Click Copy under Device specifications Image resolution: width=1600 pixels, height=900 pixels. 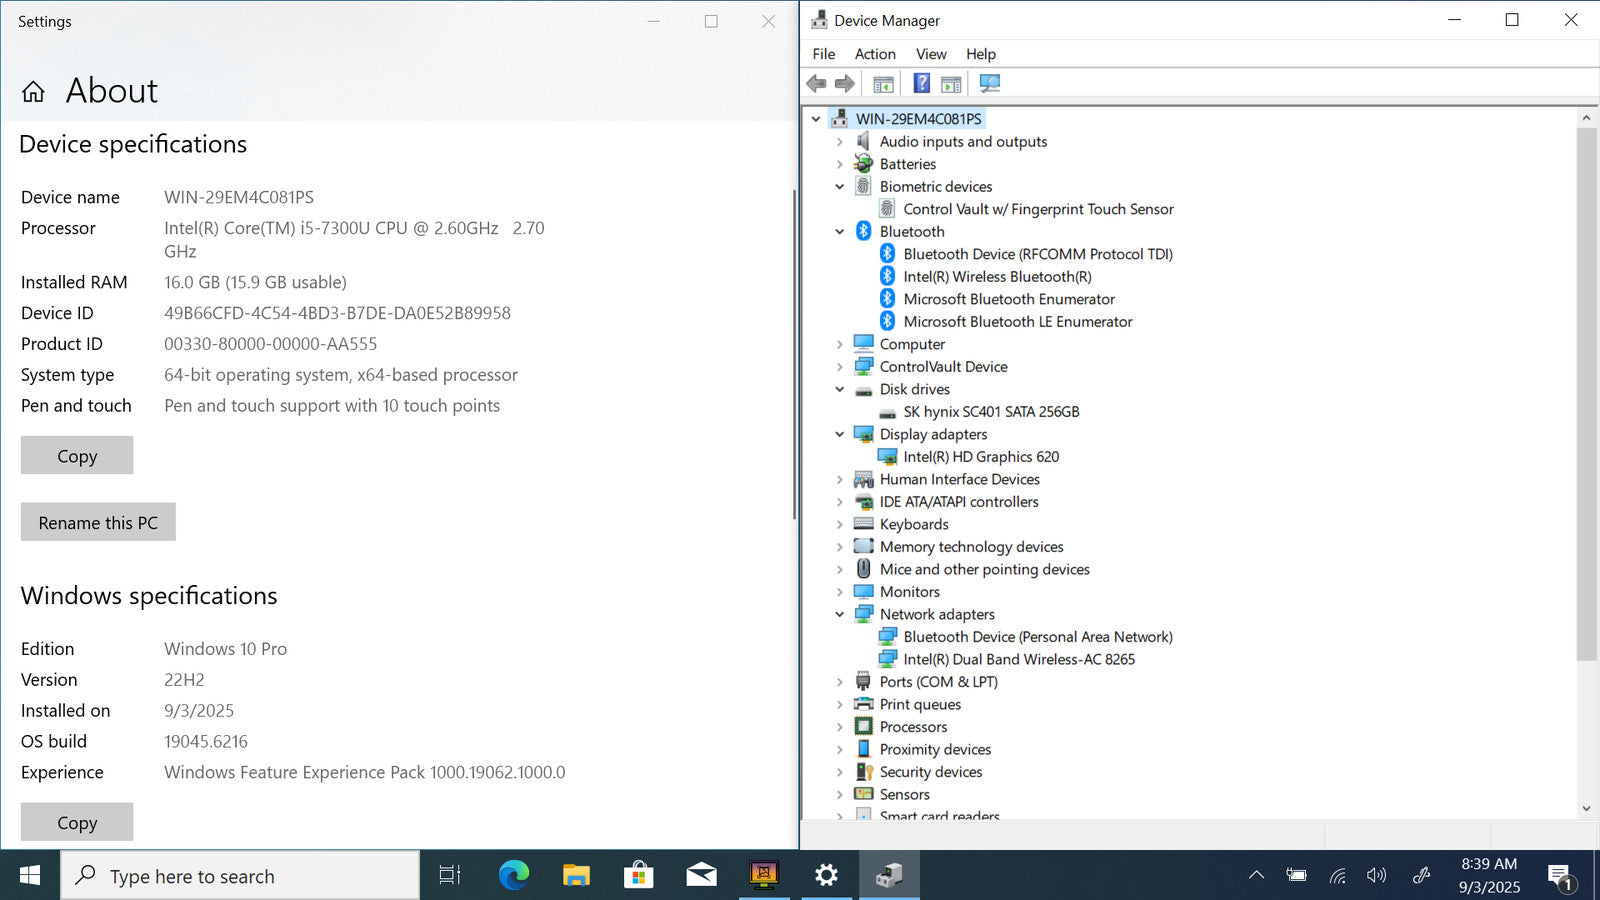point(77,456)
